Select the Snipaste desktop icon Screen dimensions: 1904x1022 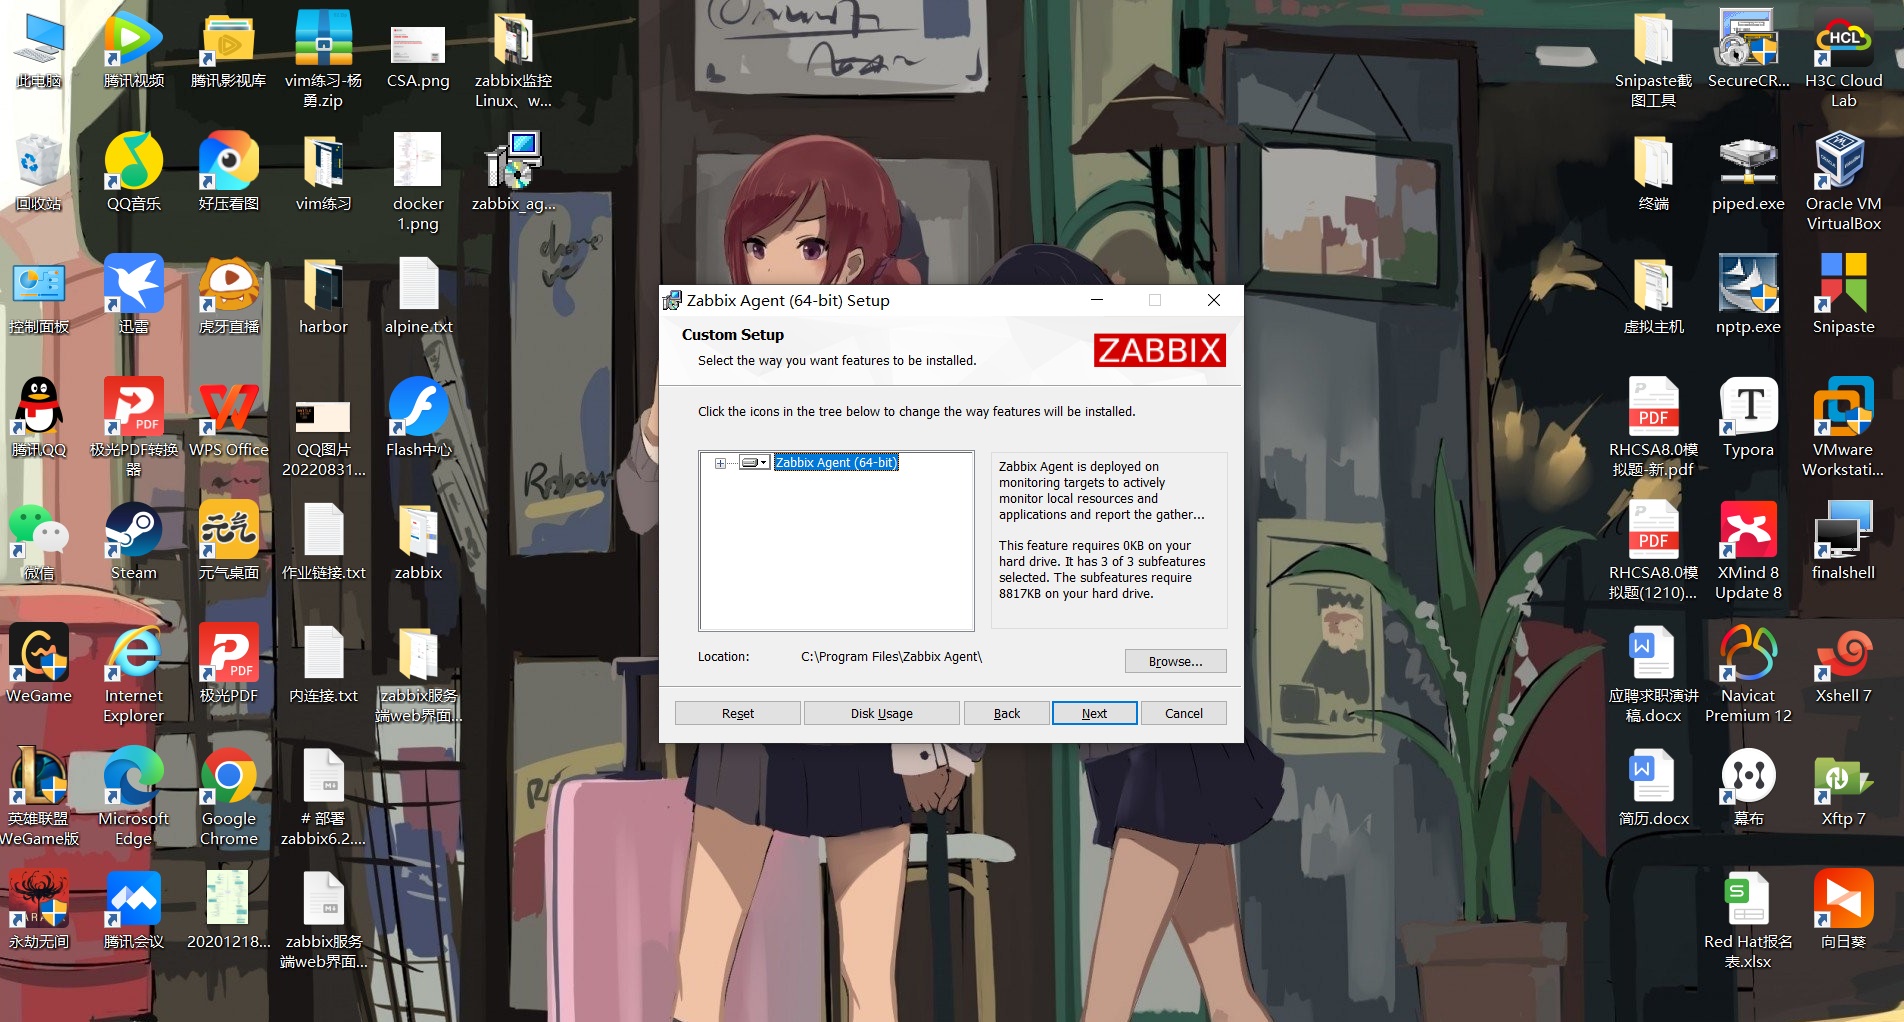click(x=1843, y=296)
